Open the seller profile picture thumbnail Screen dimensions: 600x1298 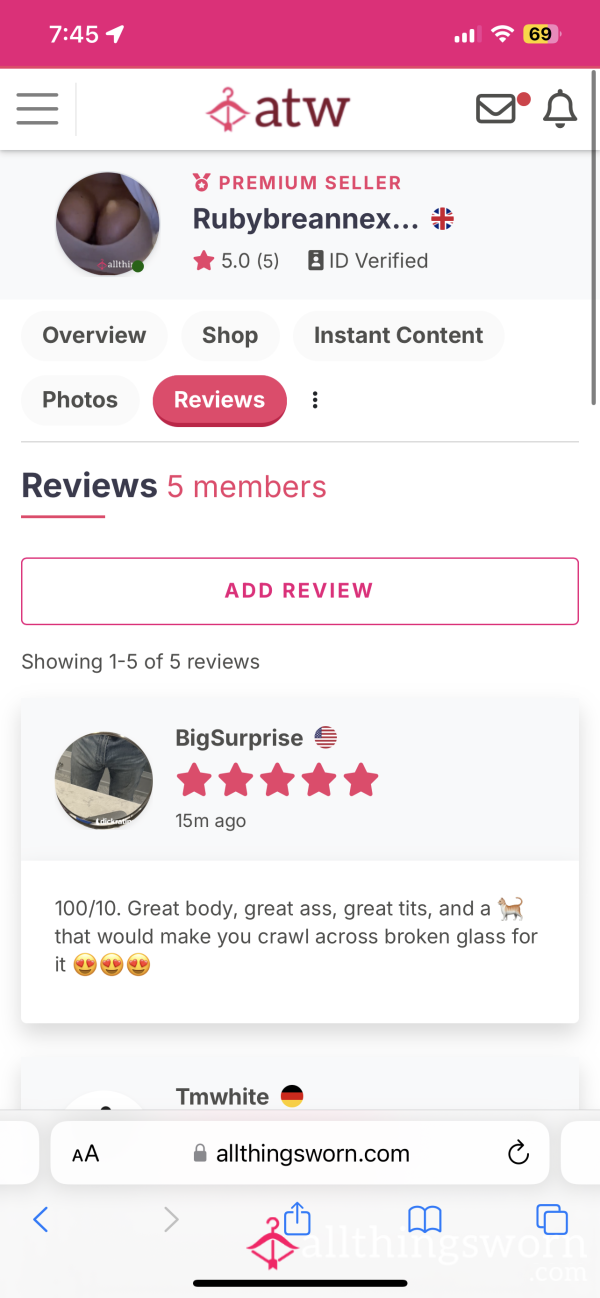pos(108,223)
